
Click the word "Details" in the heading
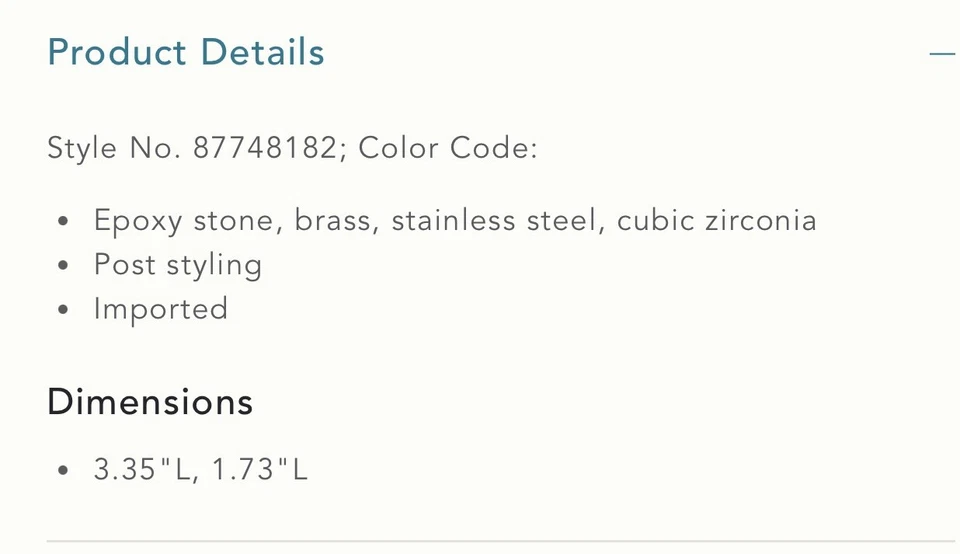coord(263,53)
